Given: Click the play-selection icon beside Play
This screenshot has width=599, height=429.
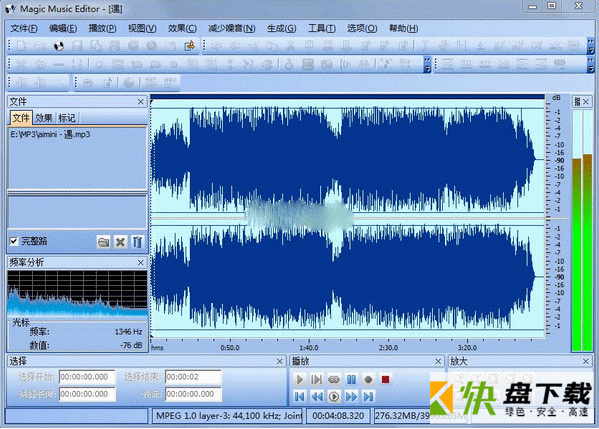Looking at the screenshot, I should click(x=317, y=379).
